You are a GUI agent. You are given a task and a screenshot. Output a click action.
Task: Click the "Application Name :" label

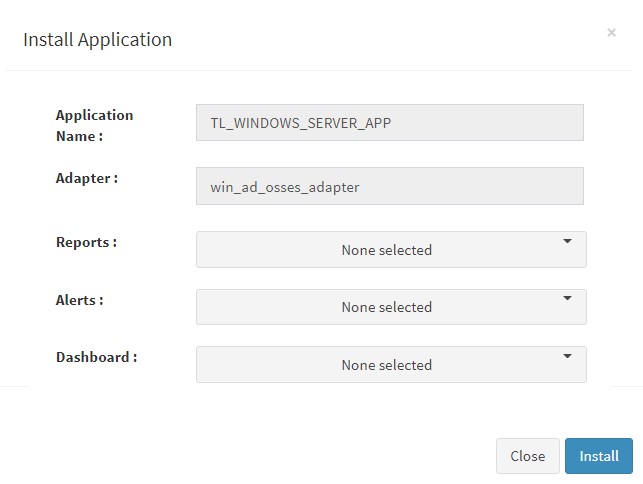point(94,126)
